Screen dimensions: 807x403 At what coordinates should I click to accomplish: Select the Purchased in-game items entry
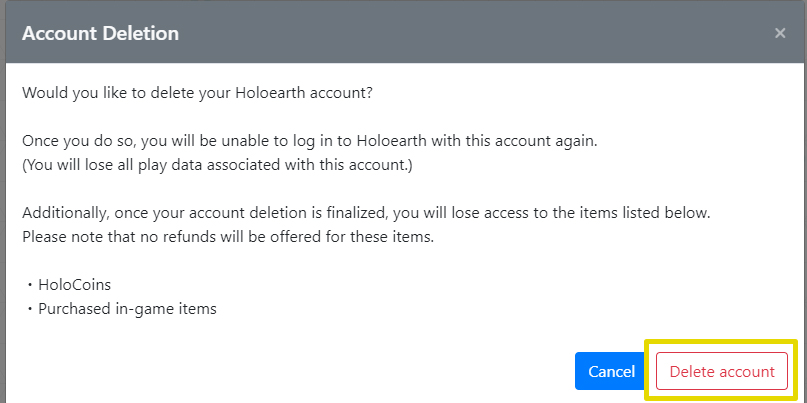(127, 309)
